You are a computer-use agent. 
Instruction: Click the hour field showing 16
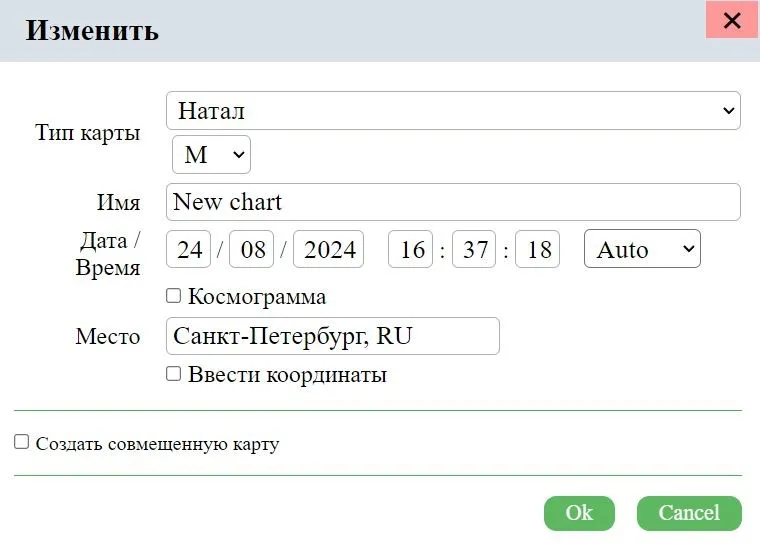pos(412,249)
